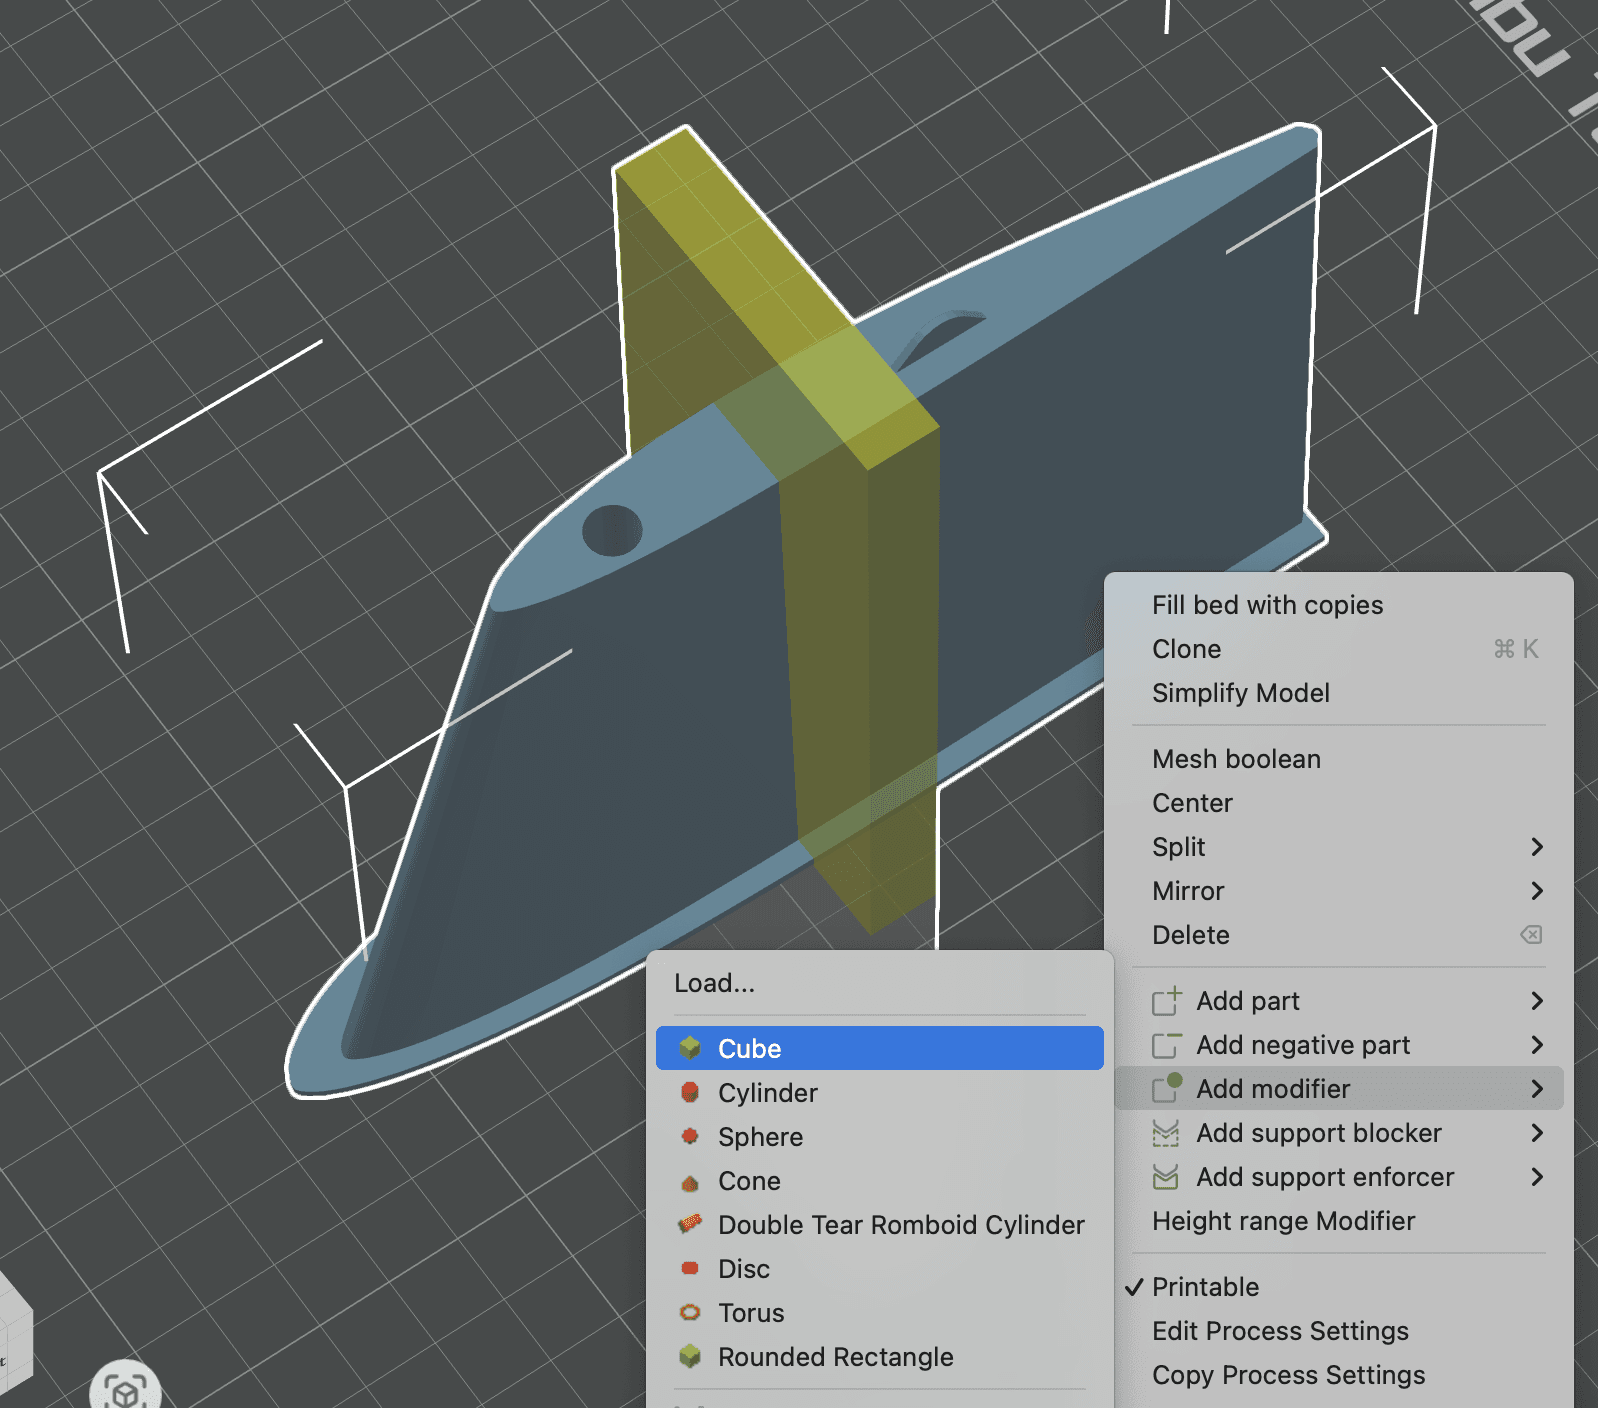This screenshot has height=1408, width=1598.
Task: Expand the Add modifier submenu
Action: click(1339, 1088)
